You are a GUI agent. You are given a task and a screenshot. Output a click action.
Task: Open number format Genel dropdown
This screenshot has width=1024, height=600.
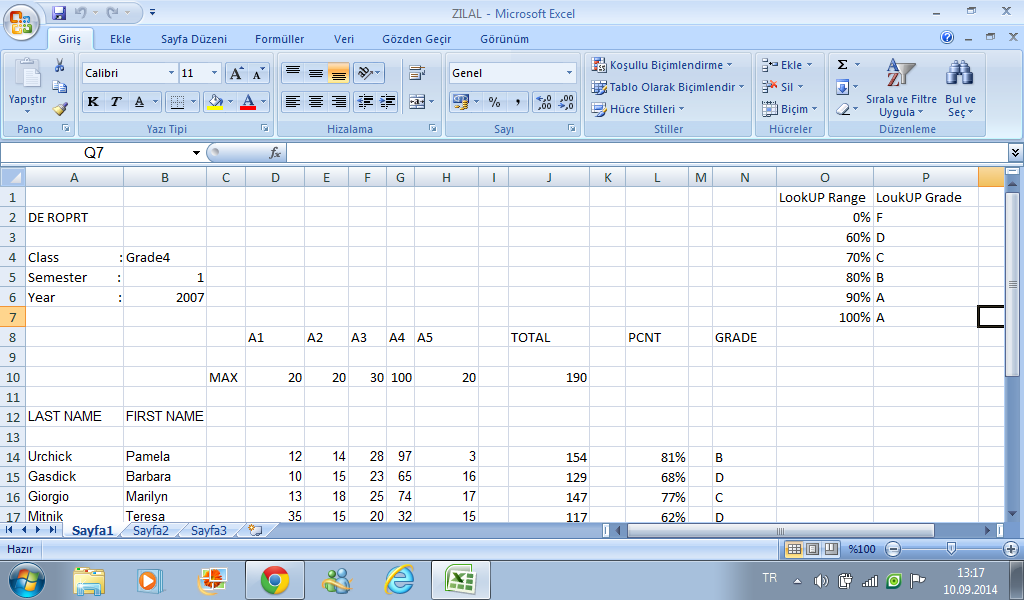569,73
